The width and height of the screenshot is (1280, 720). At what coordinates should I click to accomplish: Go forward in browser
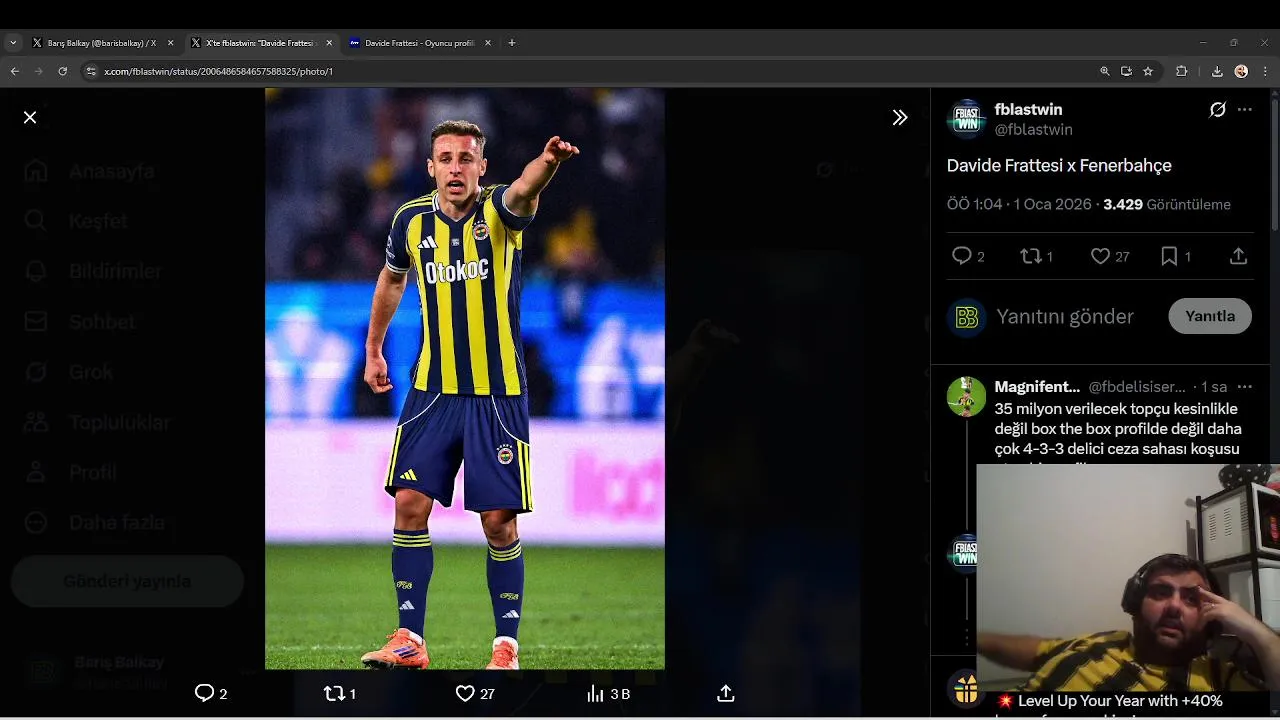(x=38, y=71)
